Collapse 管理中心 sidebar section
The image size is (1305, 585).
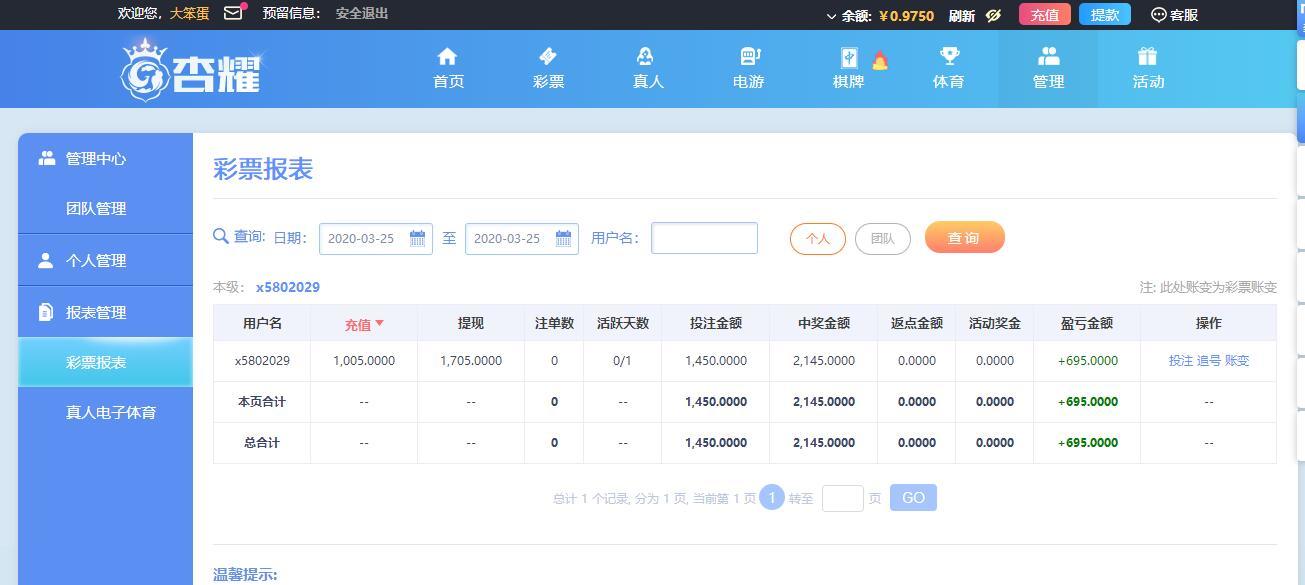[105, 158]
